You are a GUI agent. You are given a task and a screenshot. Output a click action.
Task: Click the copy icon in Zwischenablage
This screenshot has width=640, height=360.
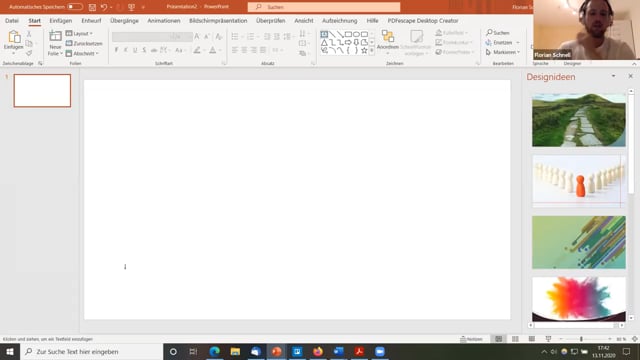click(29, 43)
